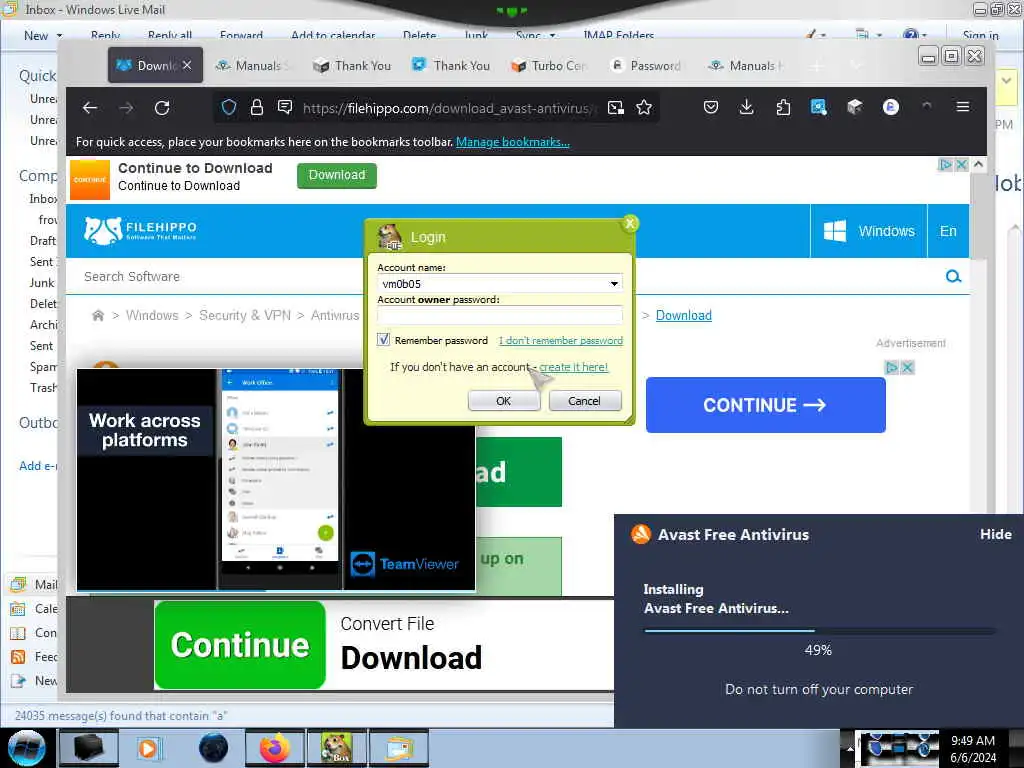The width and height of the screenshot is (1024, 768).
Task: Switch to Password tab
Action: tap(648, 65)
